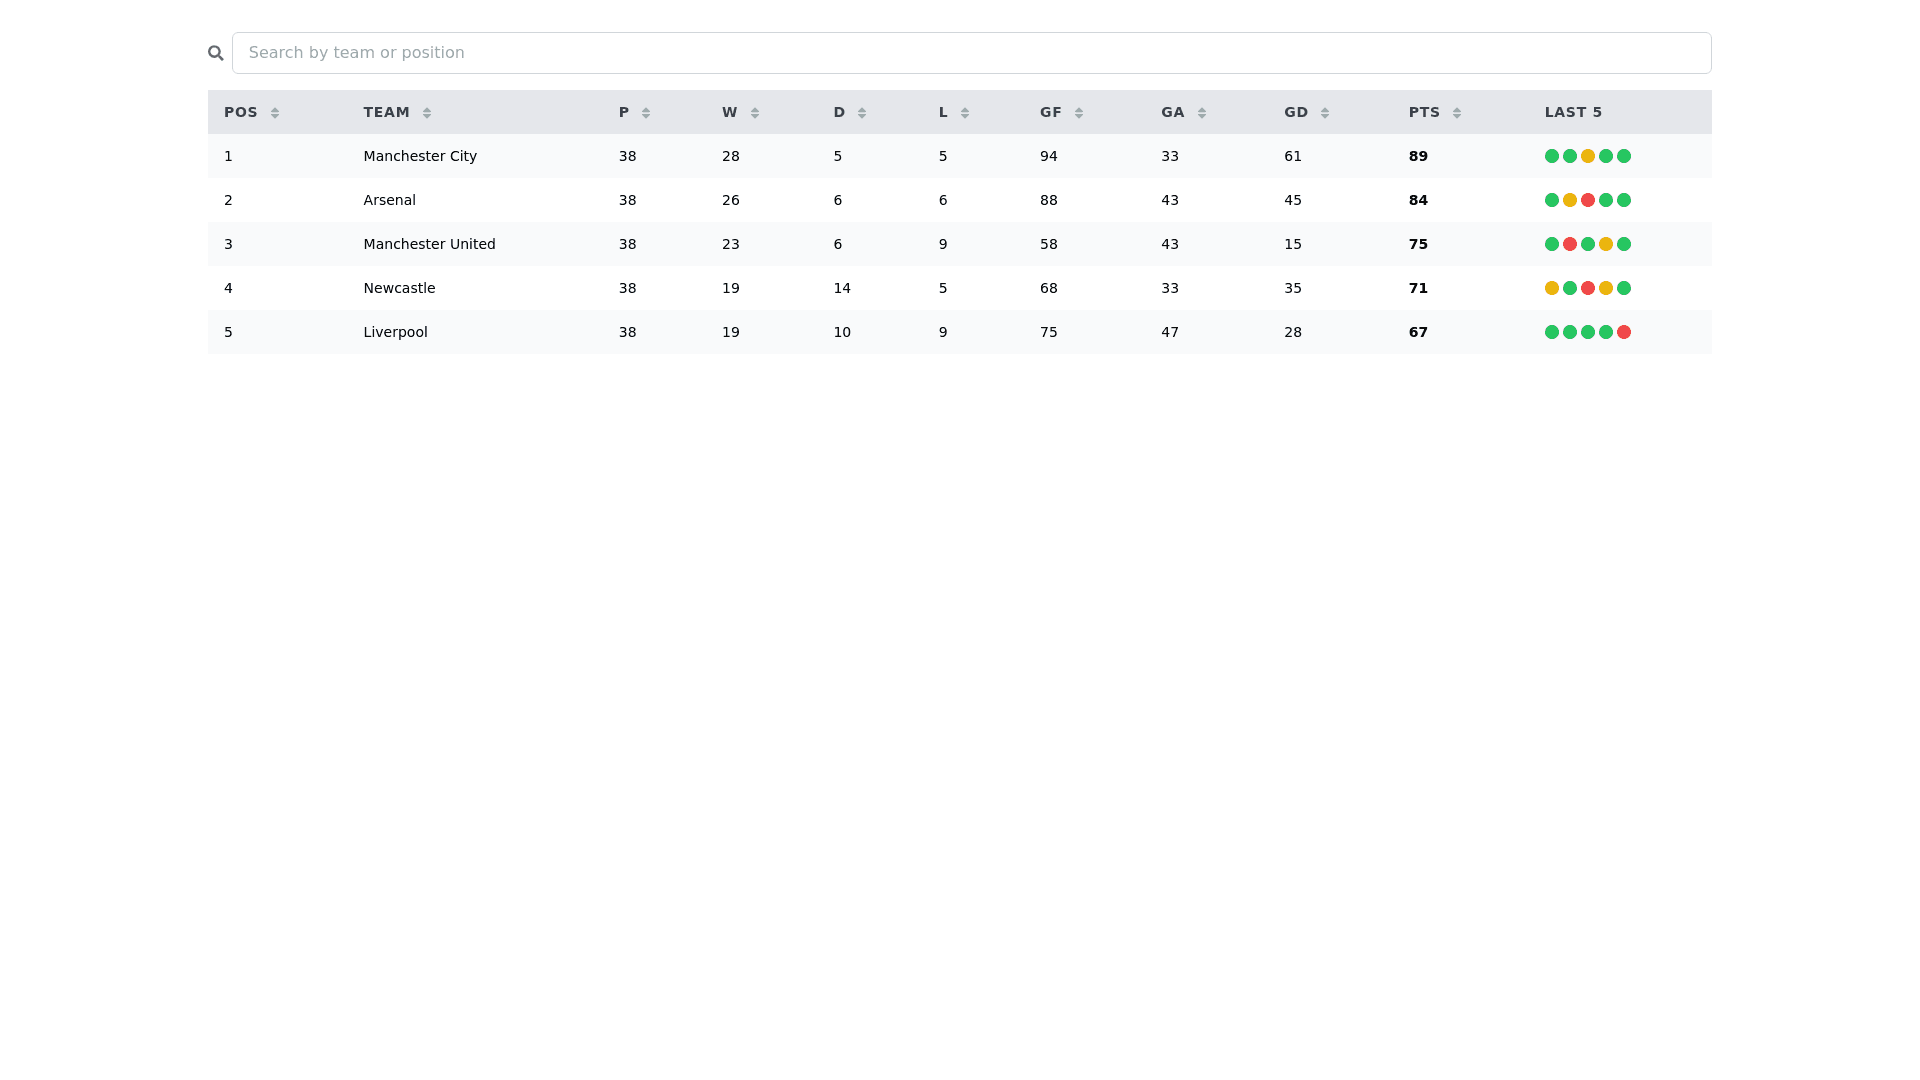Image resolution: width=1920 pixels, height=1080 pixels.
Task: Focus the team or position search field
Action: click(971, 53)
